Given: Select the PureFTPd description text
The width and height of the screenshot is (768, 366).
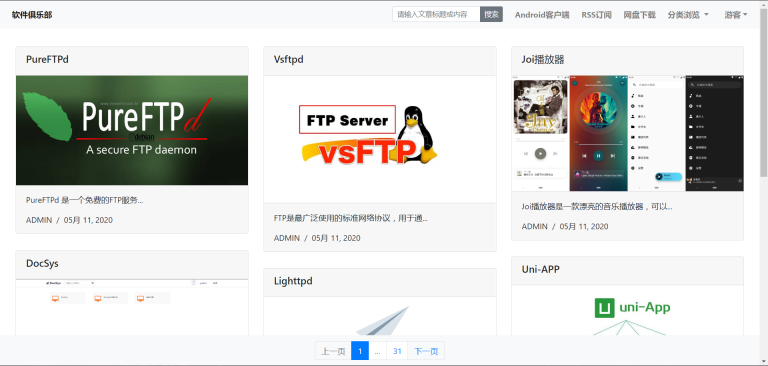Looking at the screenshot, I should coord(84,200).
